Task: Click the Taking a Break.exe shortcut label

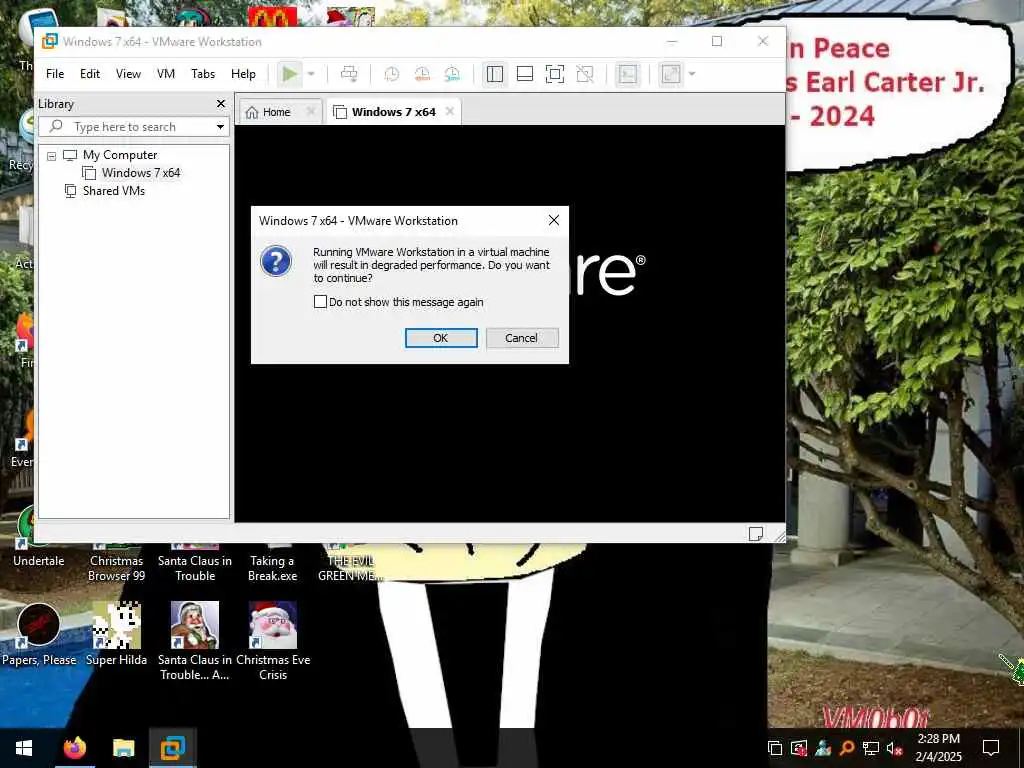Action: [272, 568]
